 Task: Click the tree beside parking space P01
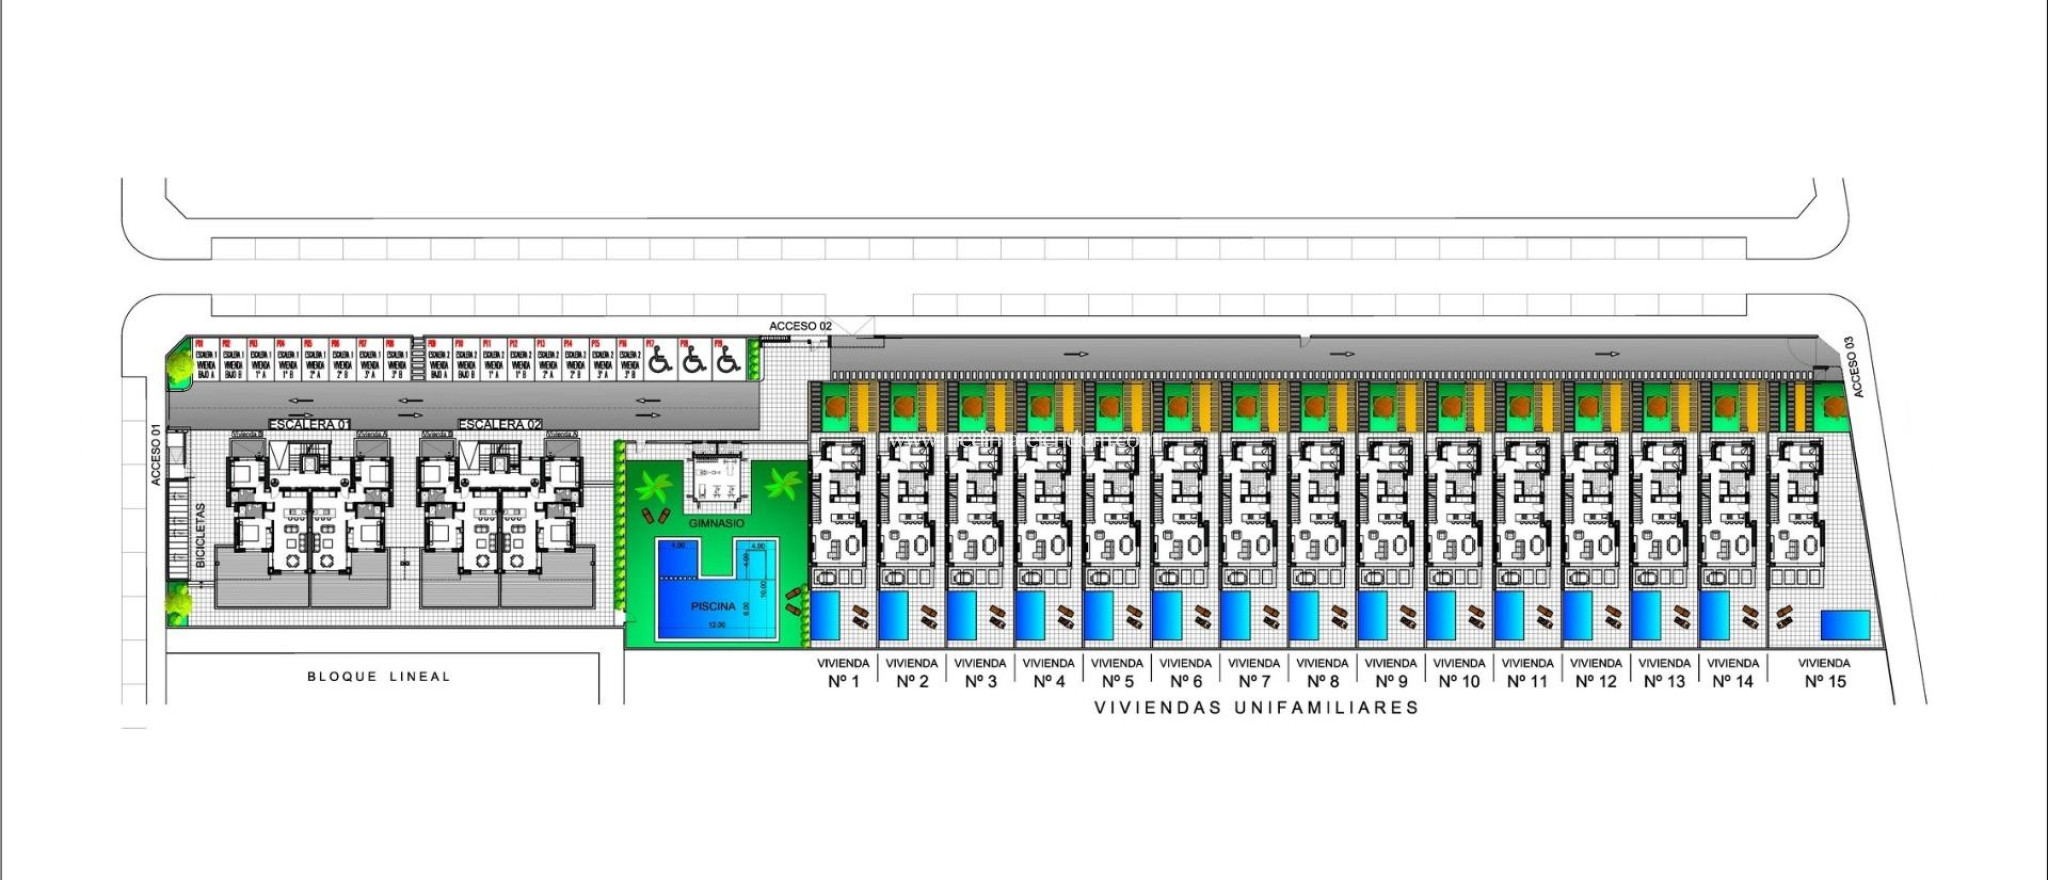(x=179, y=367)
